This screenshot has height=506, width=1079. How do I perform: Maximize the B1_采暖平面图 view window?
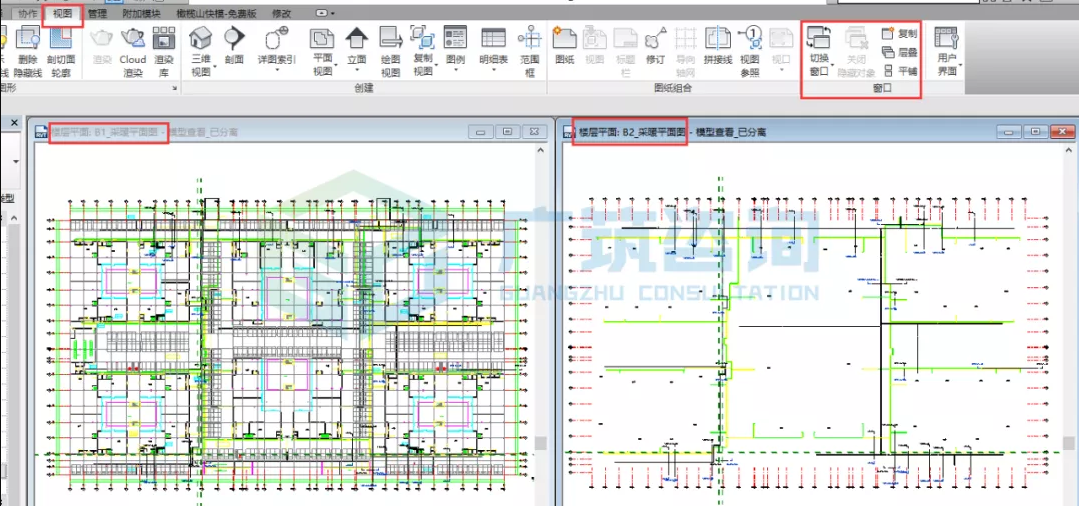[x=507, y=132]
